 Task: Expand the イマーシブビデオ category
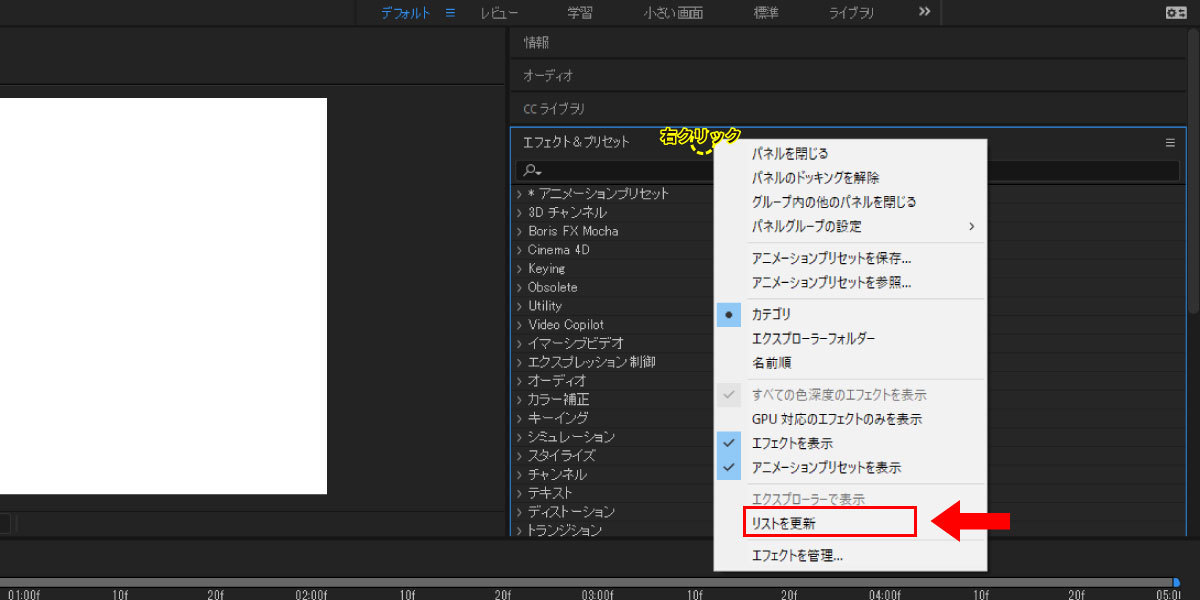coord(520,343)
